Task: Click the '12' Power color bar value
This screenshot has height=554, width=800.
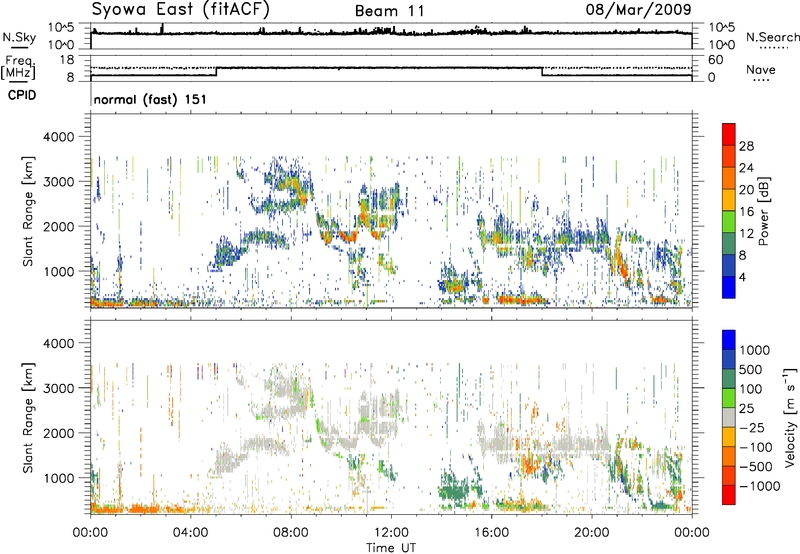Action: [x=746, y=234]
